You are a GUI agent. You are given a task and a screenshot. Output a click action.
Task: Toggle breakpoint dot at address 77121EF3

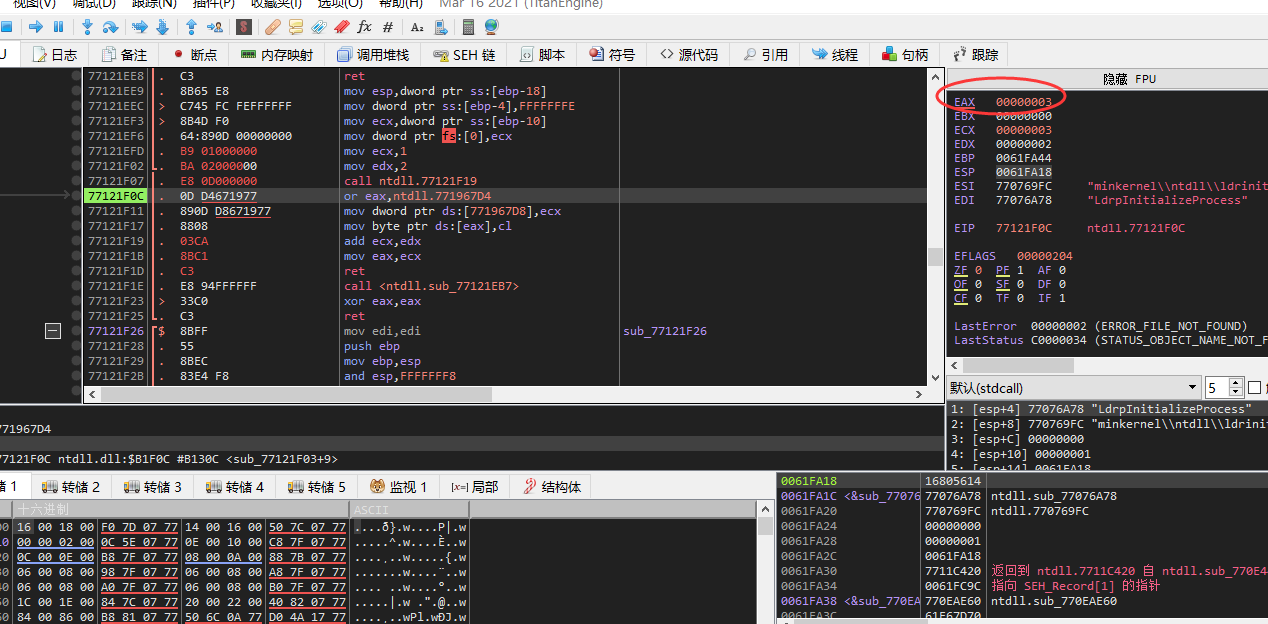[77, 121]
